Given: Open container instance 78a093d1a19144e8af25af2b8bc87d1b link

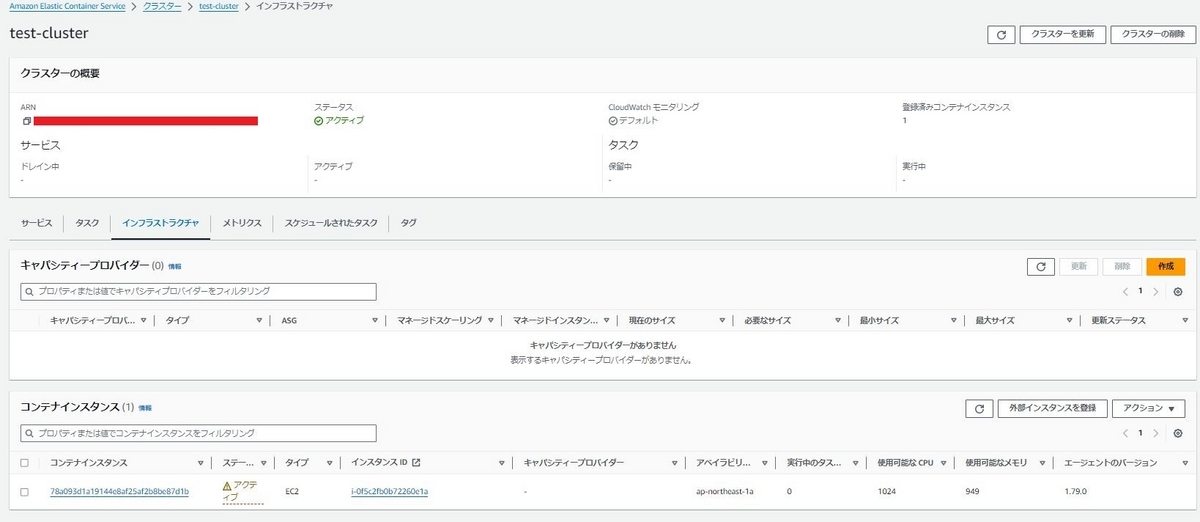Looking at the screenshot, I should 119,491.
